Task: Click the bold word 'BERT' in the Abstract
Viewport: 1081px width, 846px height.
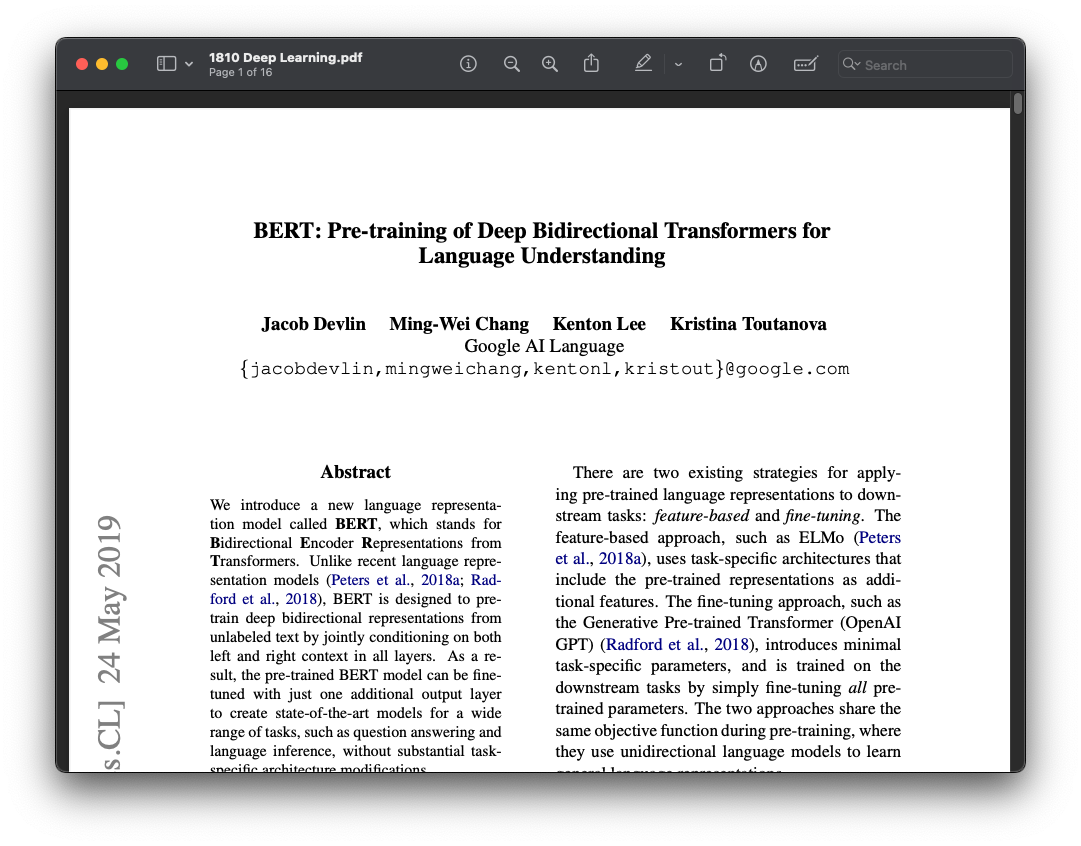Action: (x=356, y=524)
